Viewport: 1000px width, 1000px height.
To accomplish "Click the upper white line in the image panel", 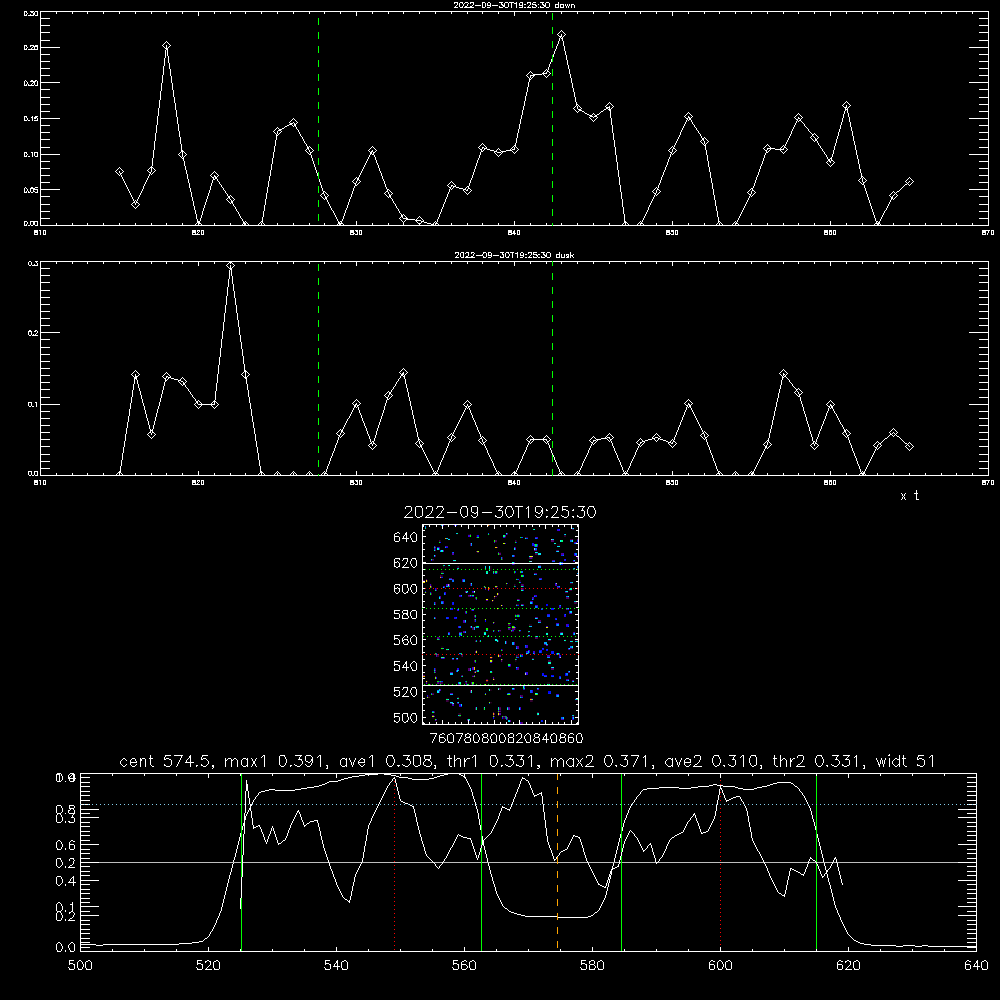I will 500,563.
